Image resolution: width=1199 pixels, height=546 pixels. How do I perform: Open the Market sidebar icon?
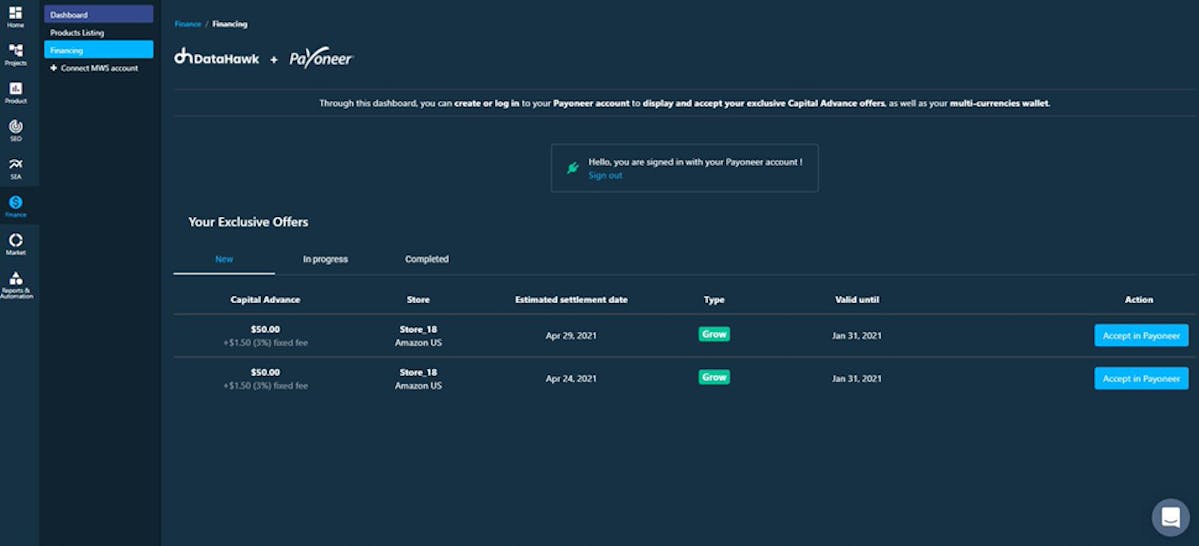coord(15,240)
